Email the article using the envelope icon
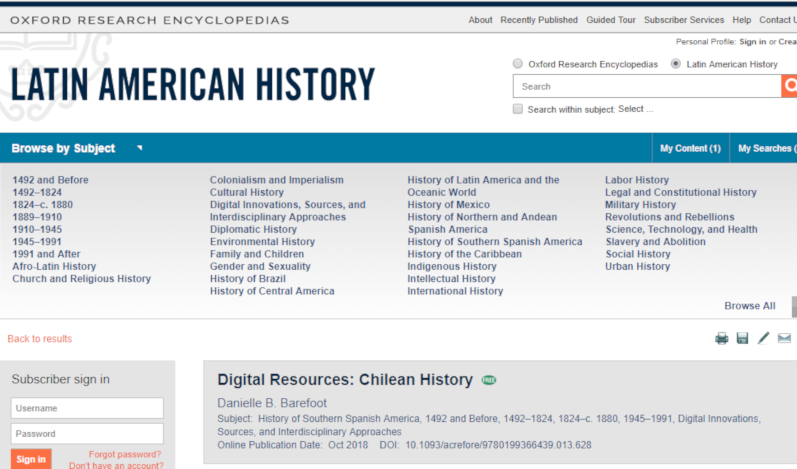 (784, 338)
